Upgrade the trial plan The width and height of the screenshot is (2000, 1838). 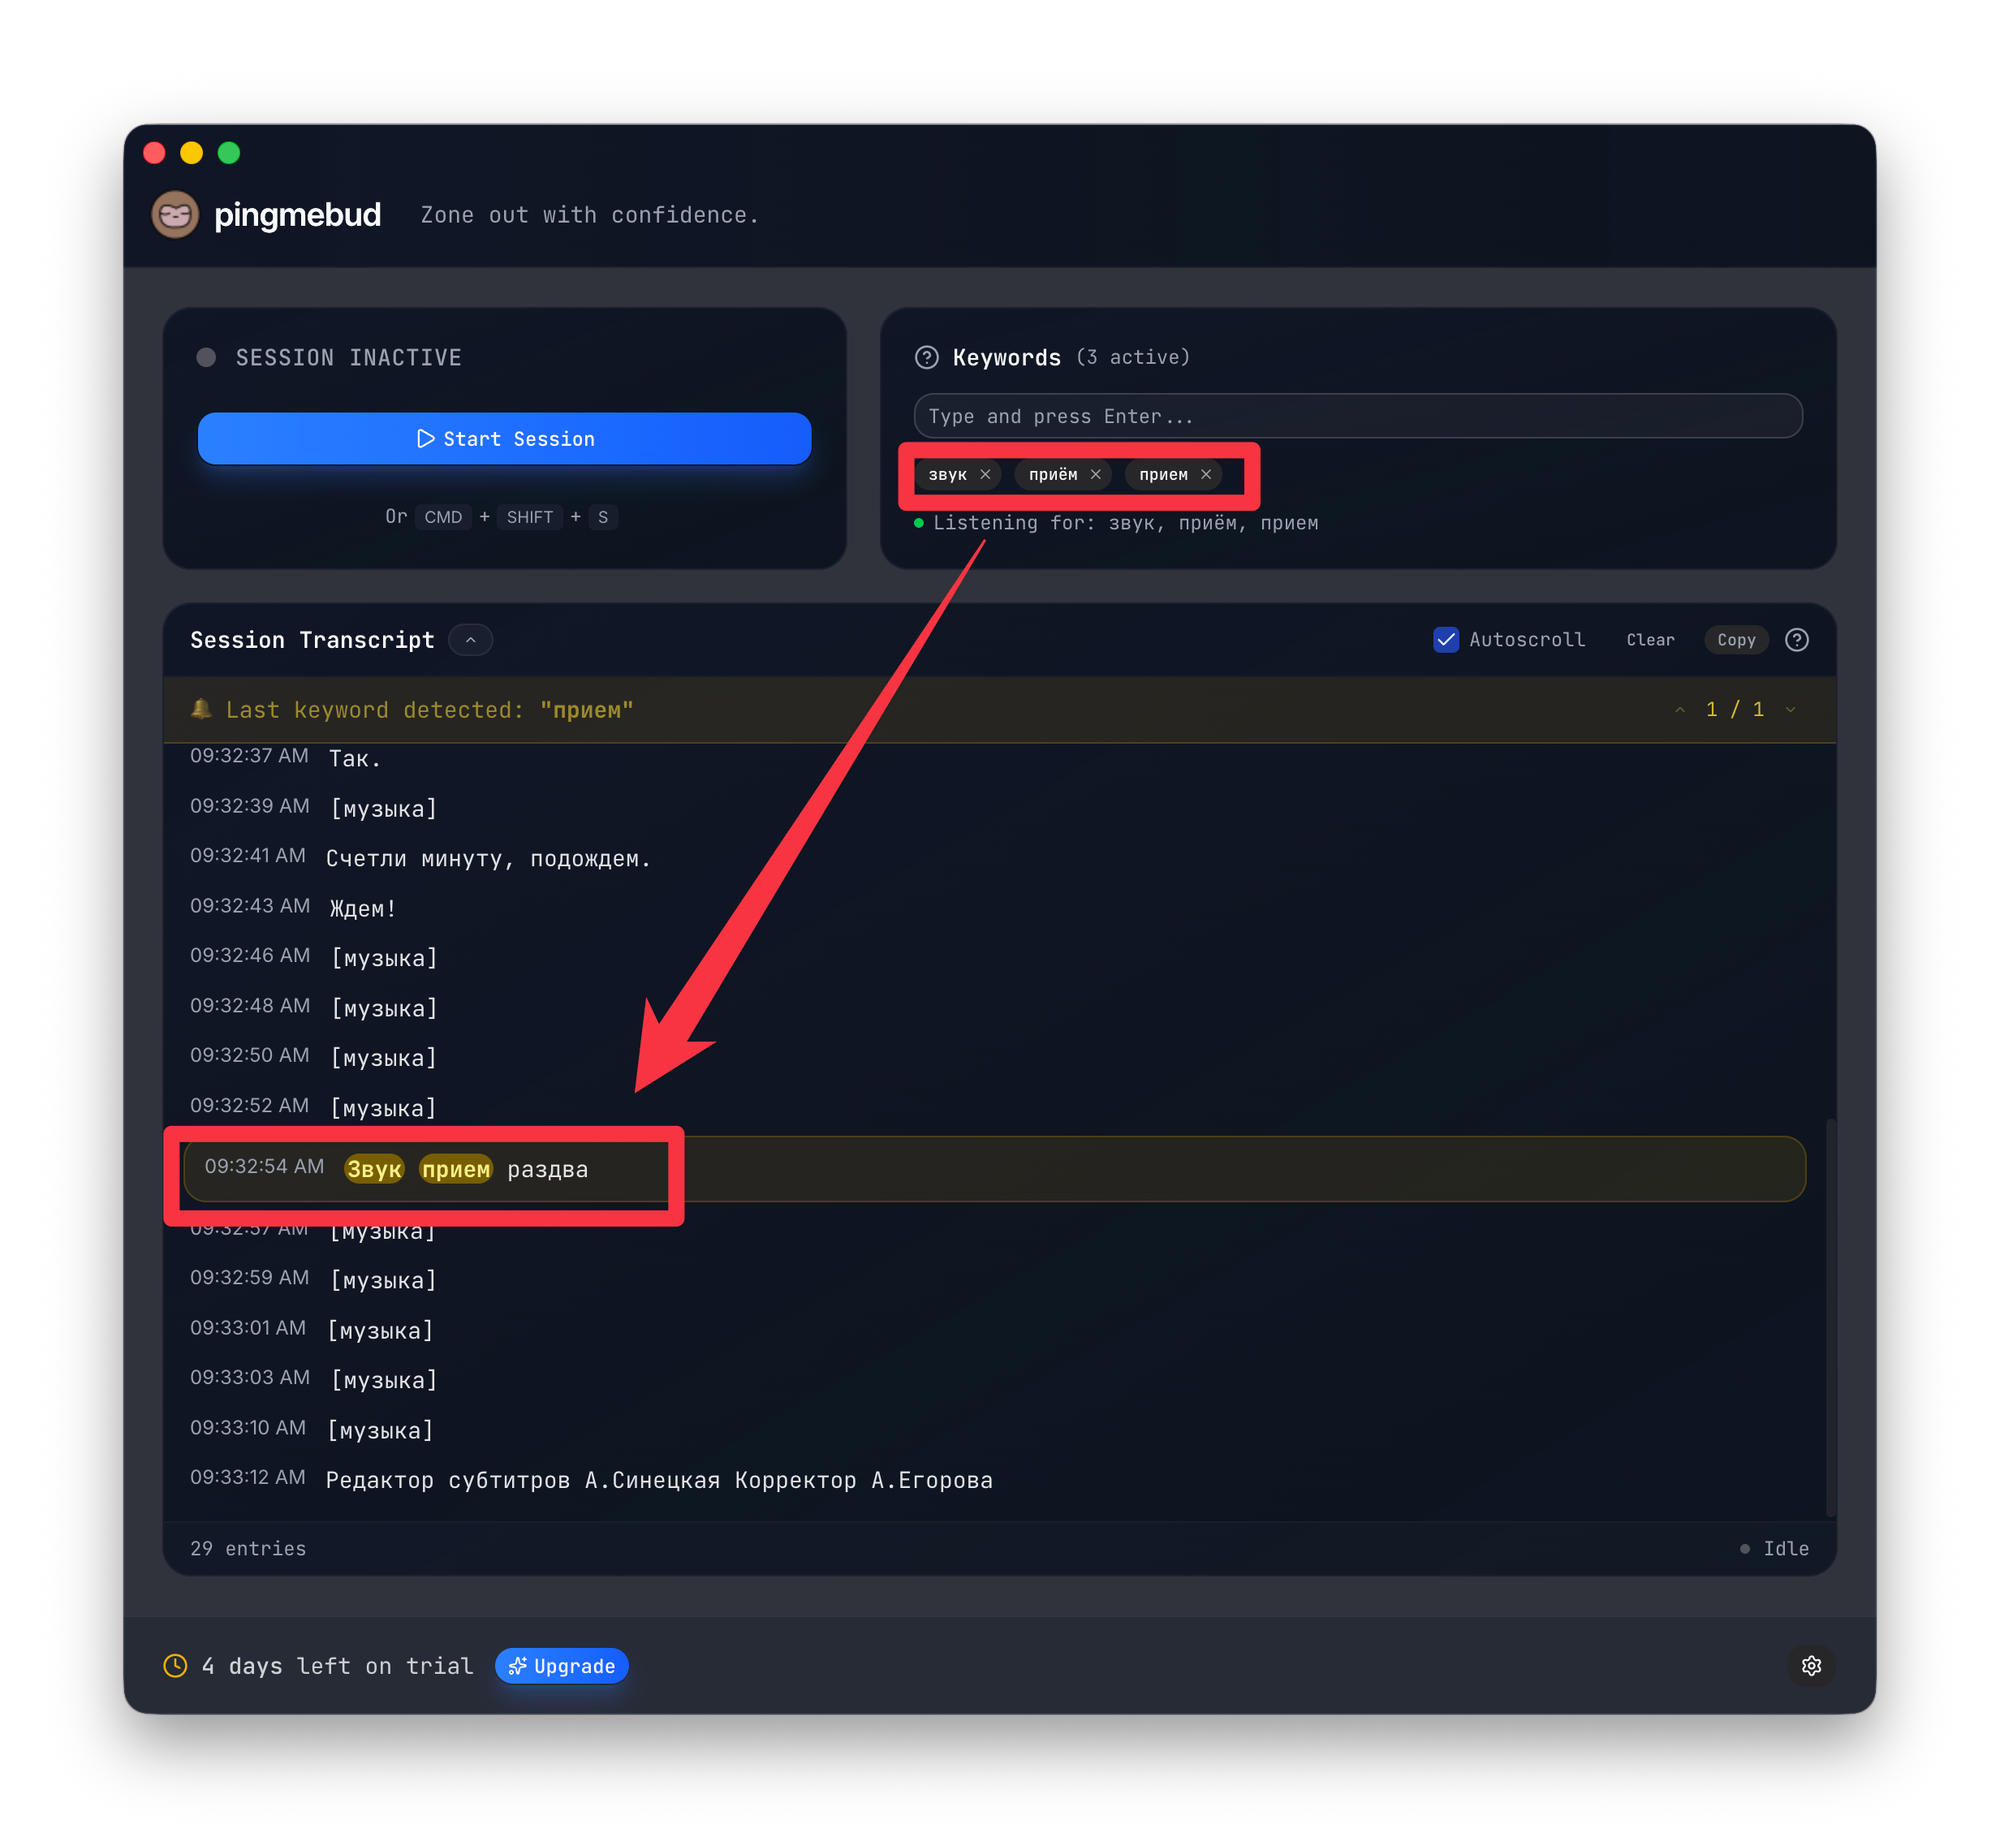pos(562,1665)
